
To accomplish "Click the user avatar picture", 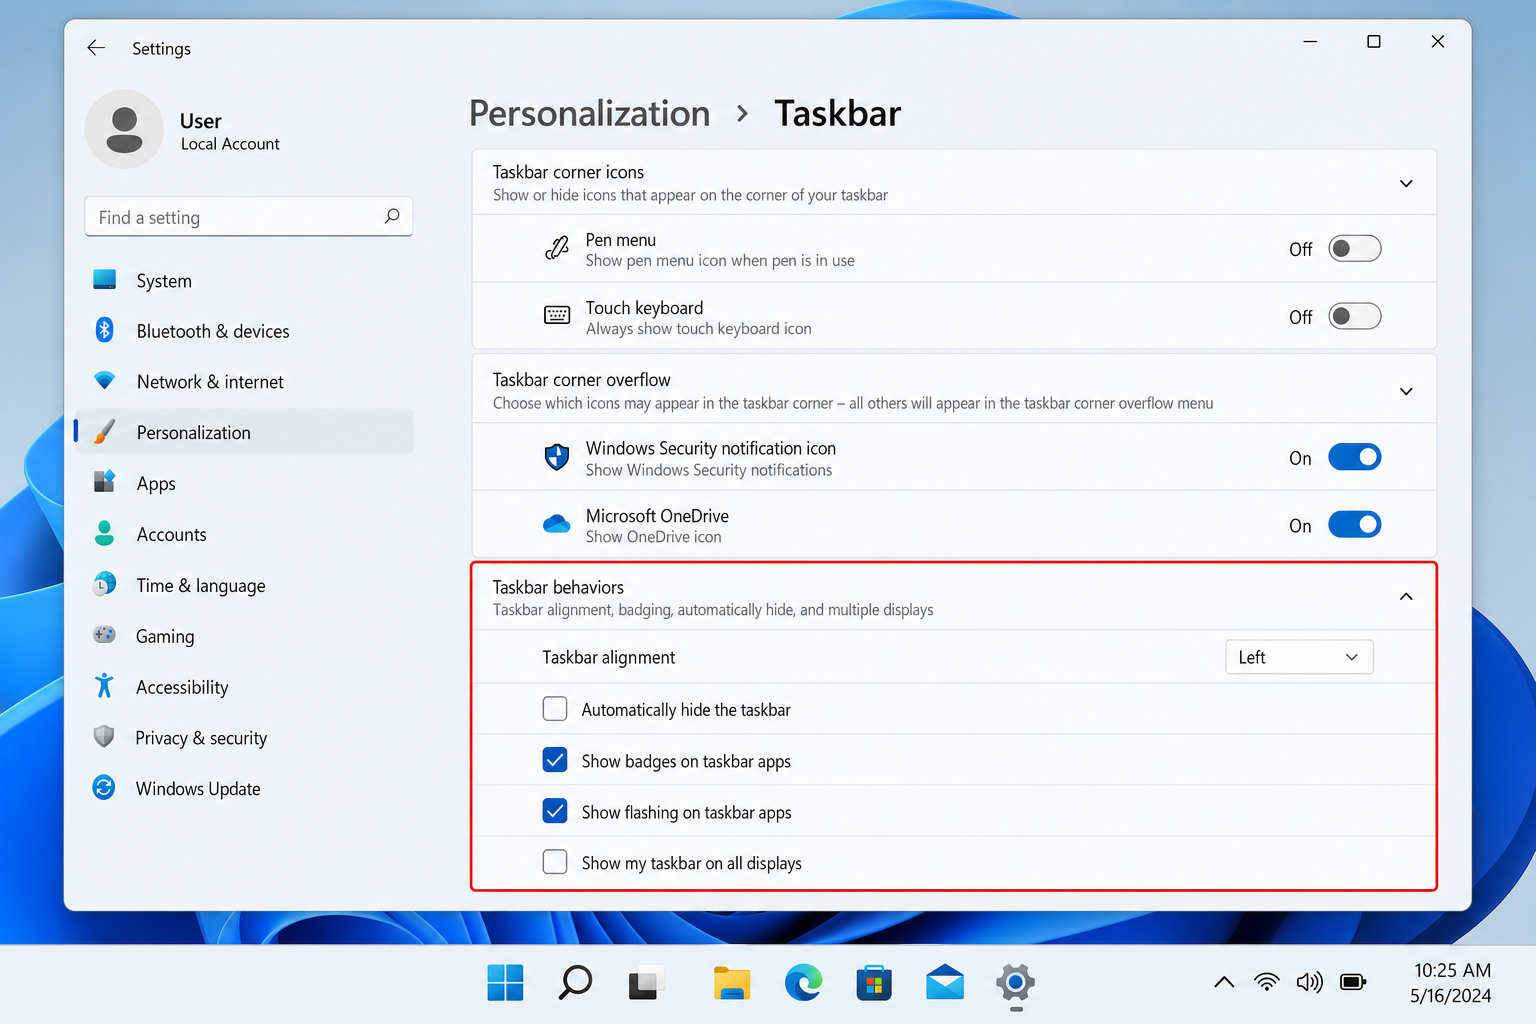I will [124, 130].
